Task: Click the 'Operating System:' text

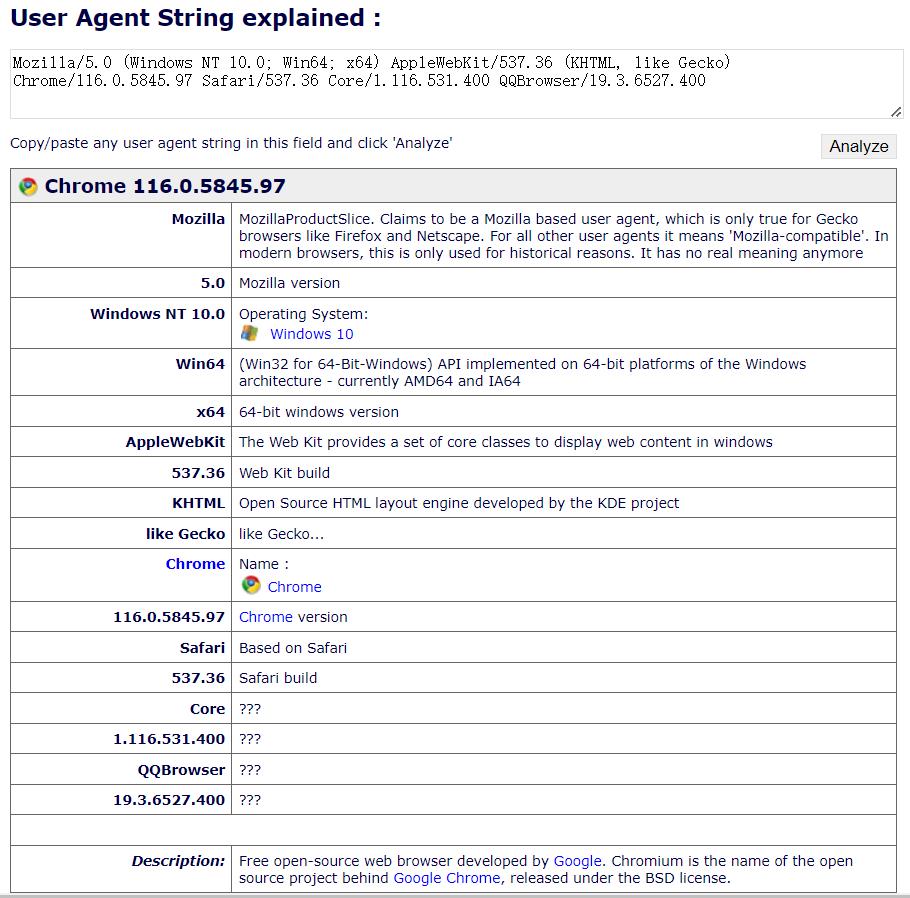Action: tap(304, 314)
